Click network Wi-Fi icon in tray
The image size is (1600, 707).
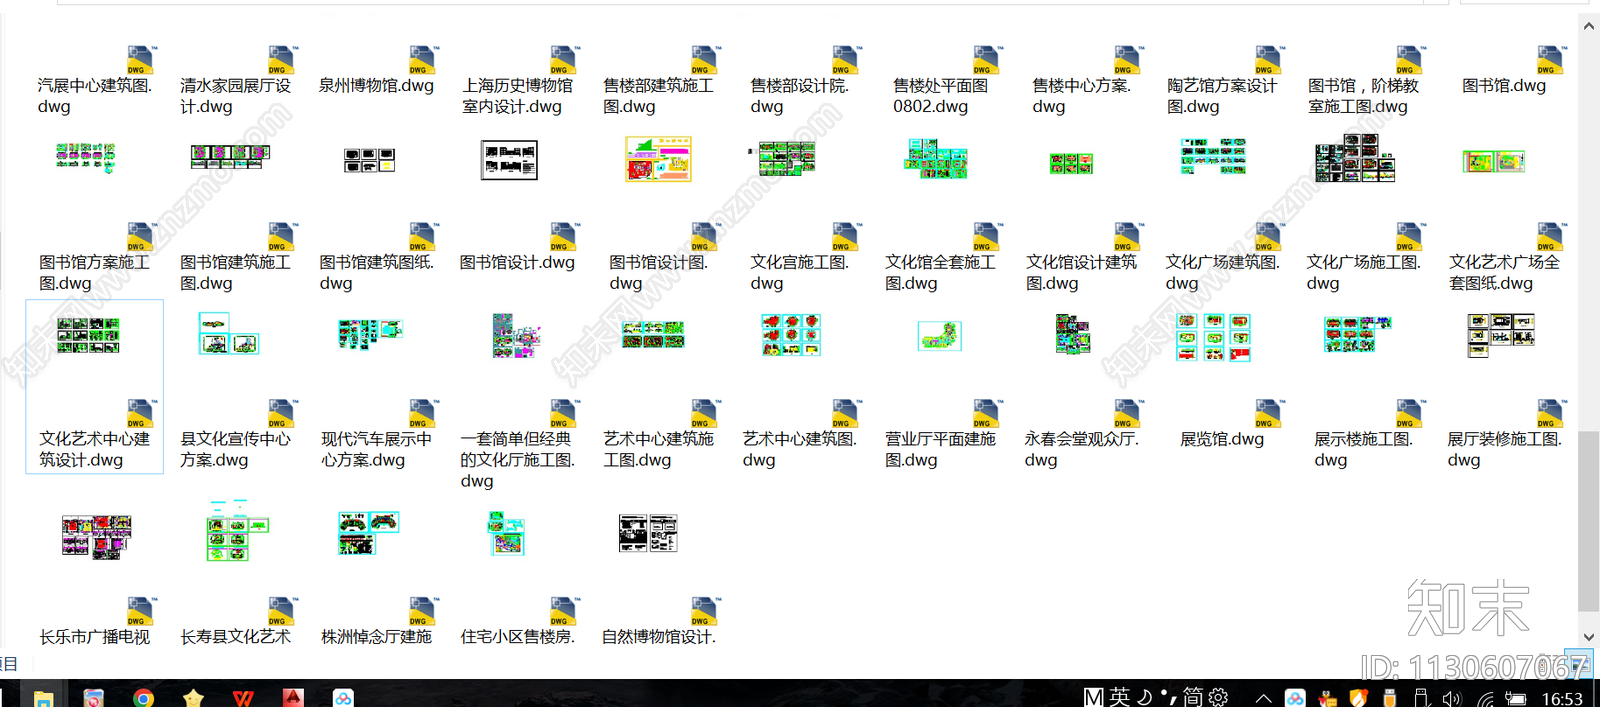1485,698
